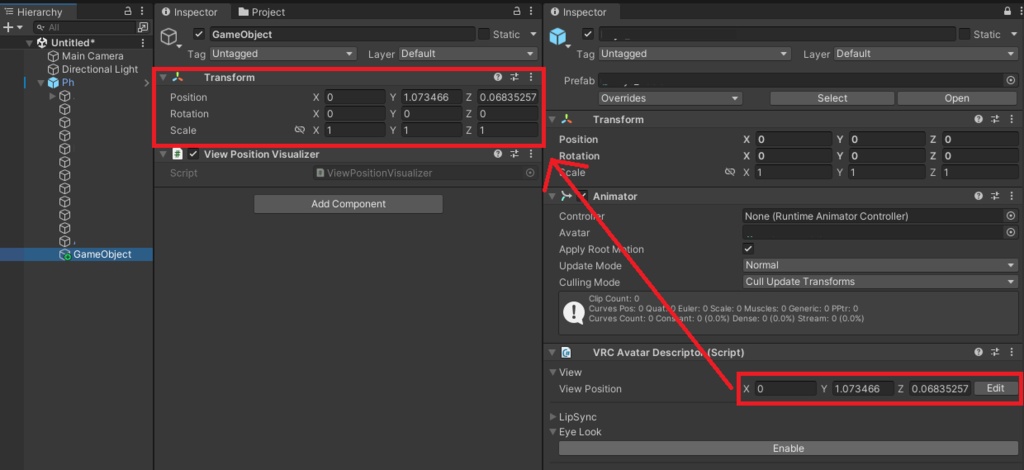
Task: Toggle the avatar object active checkbox in right Inspector
Action: pyautogui.click(x=588, y=34)
